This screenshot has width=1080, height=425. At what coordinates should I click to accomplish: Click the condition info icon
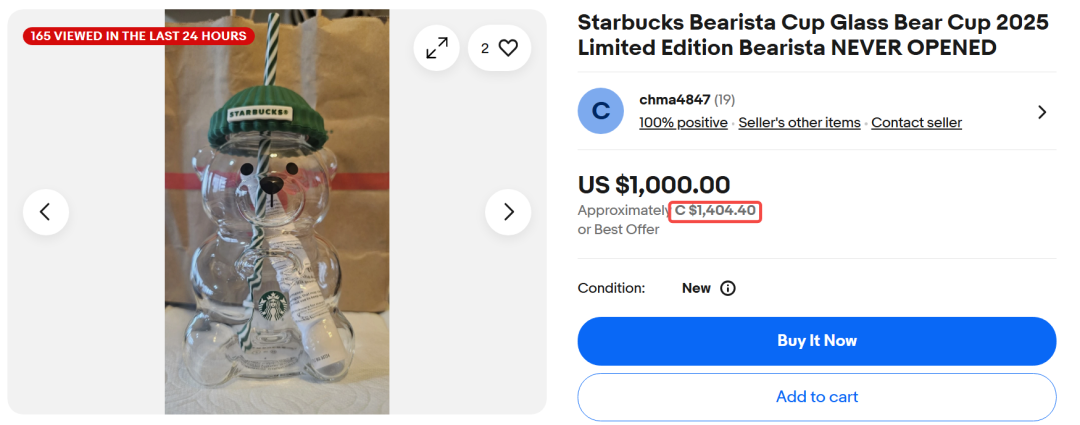[727, 288]
